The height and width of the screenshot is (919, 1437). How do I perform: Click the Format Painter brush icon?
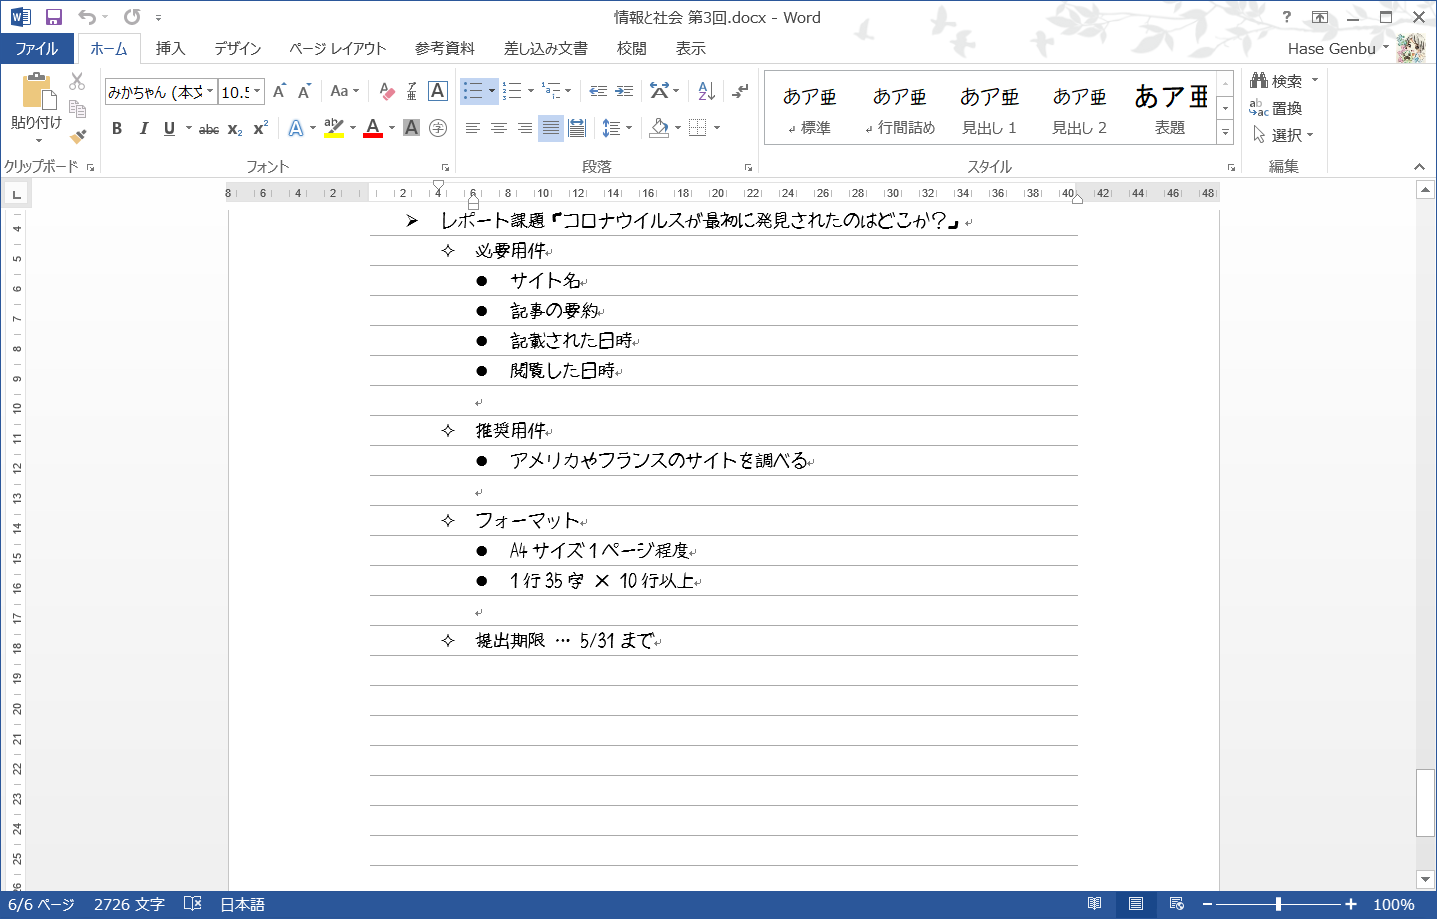[78, 136]
